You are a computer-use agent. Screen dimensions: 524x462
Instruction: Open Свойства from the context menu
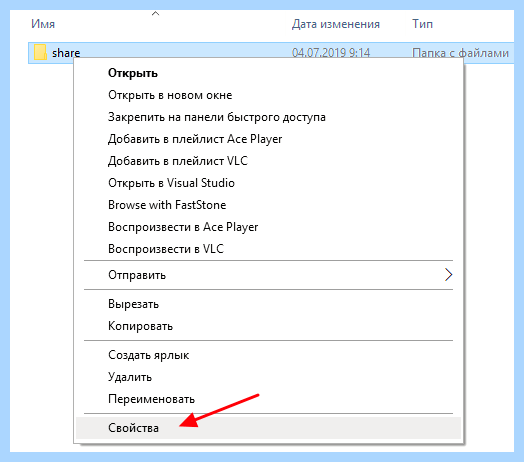(268, 428)
